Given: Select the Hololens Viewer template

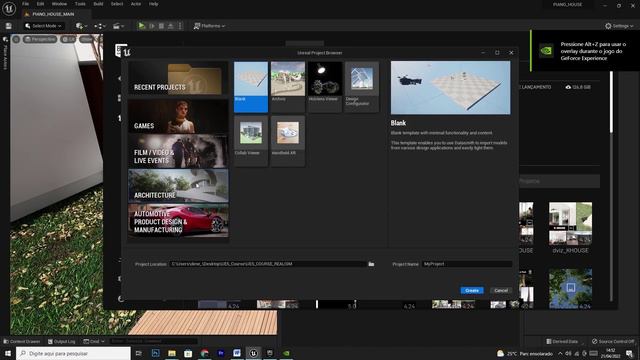Looking at the screenshot, I should pos(325,87).
